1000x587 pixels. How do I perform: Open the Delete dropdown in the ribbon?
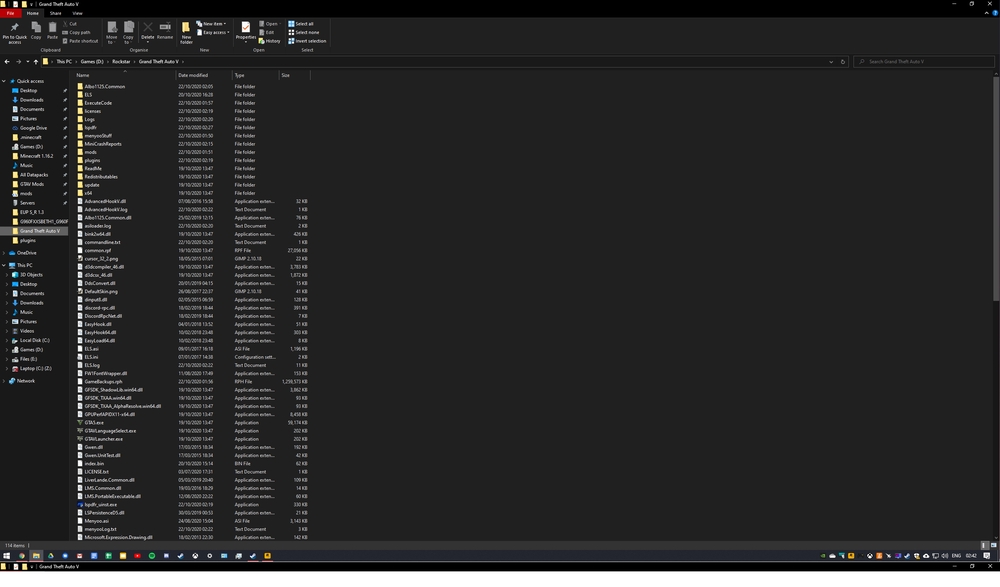pos(147,40)
